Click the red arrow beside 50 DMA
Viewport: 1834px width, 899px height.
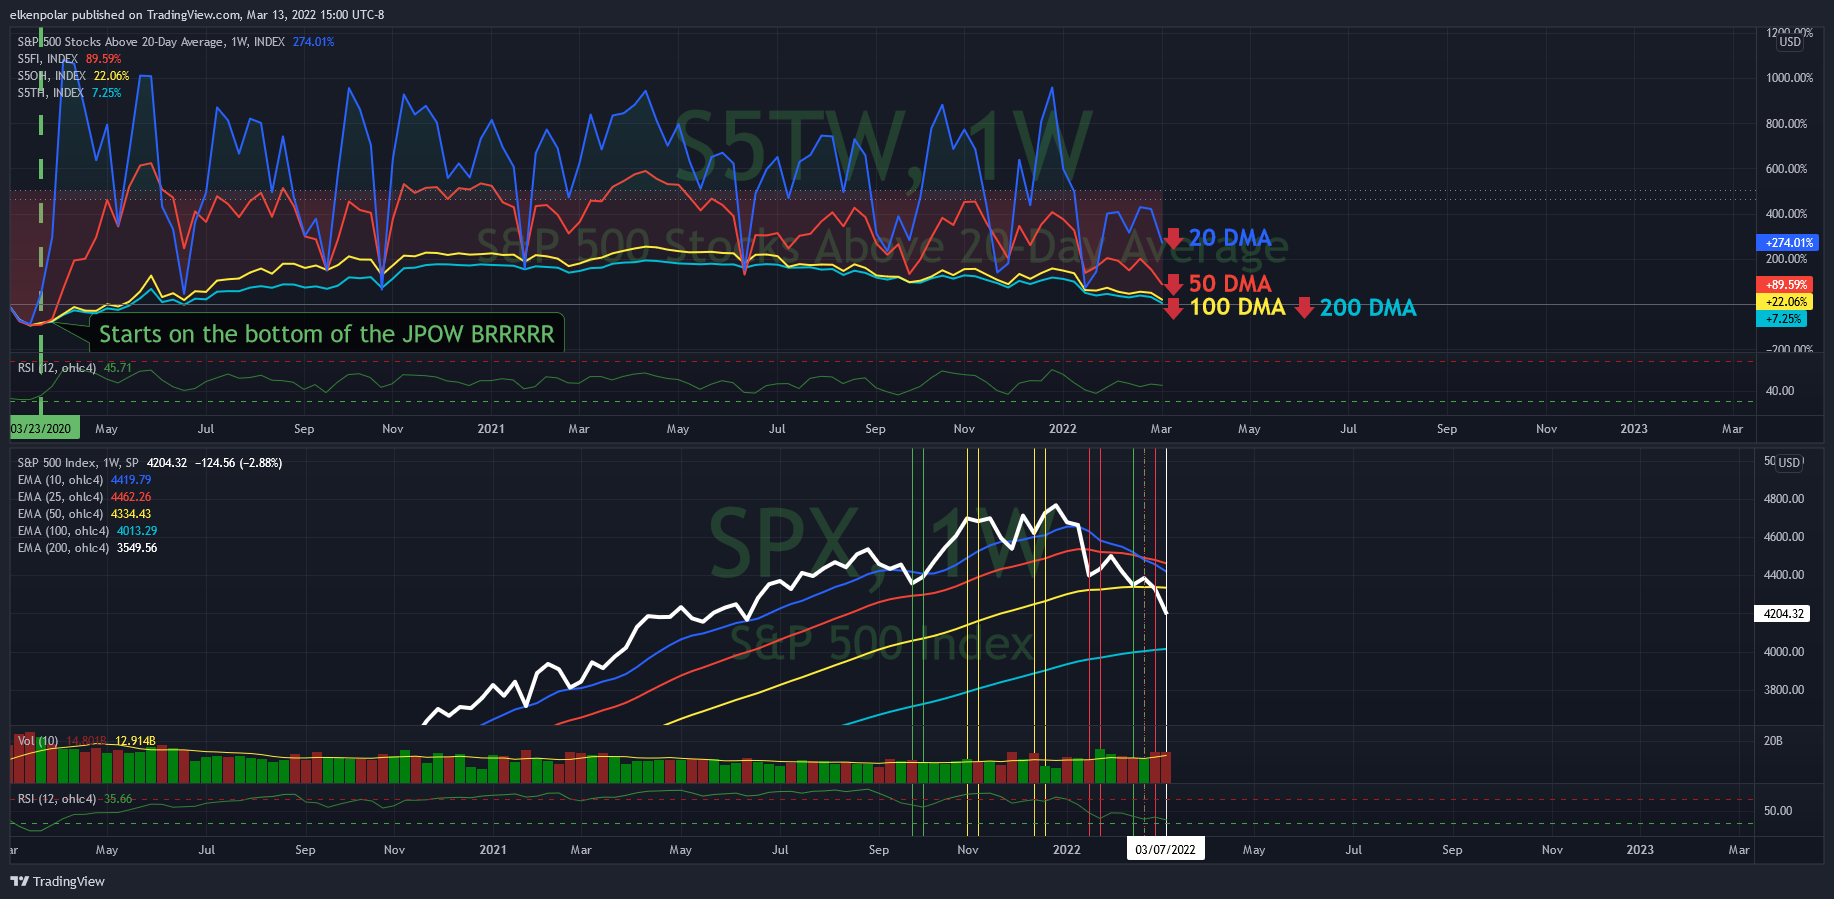point(1174,284)
